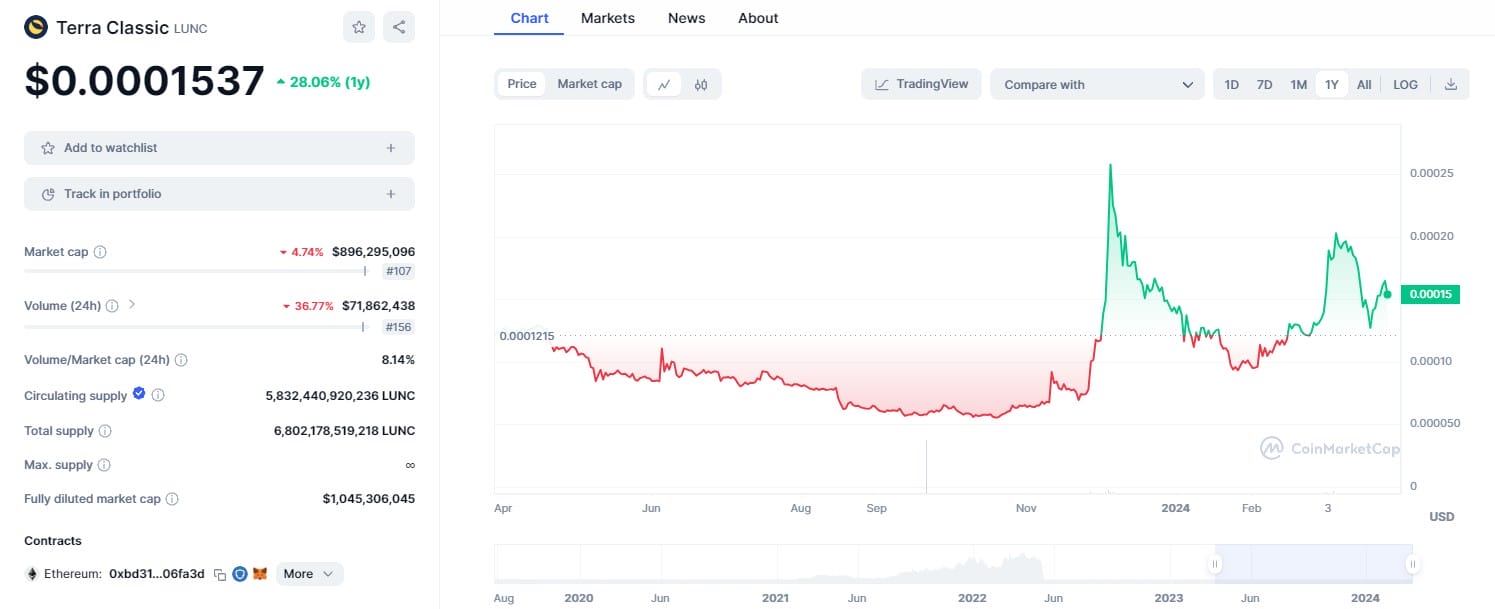Copy the Ethereum contract address
Screen dimensions: 1495x609
pyautogui.click(x=220, y=574)
